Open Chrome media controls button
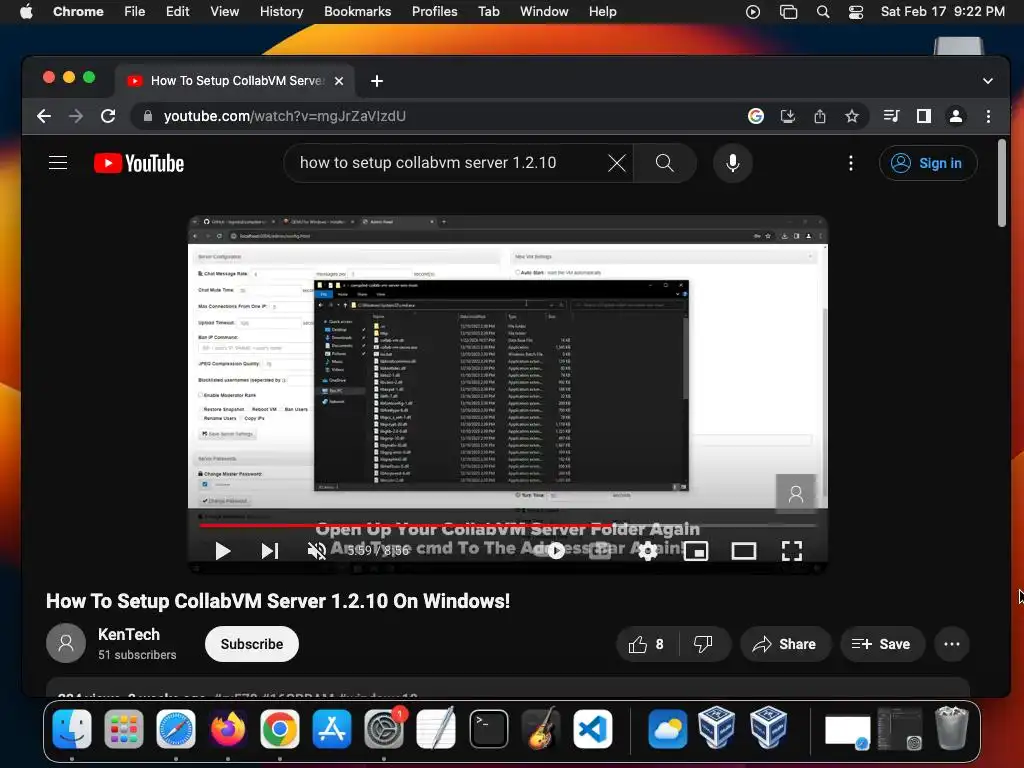Image resolution: width=1024 pixels, height=768 pixels. [891, 116]
